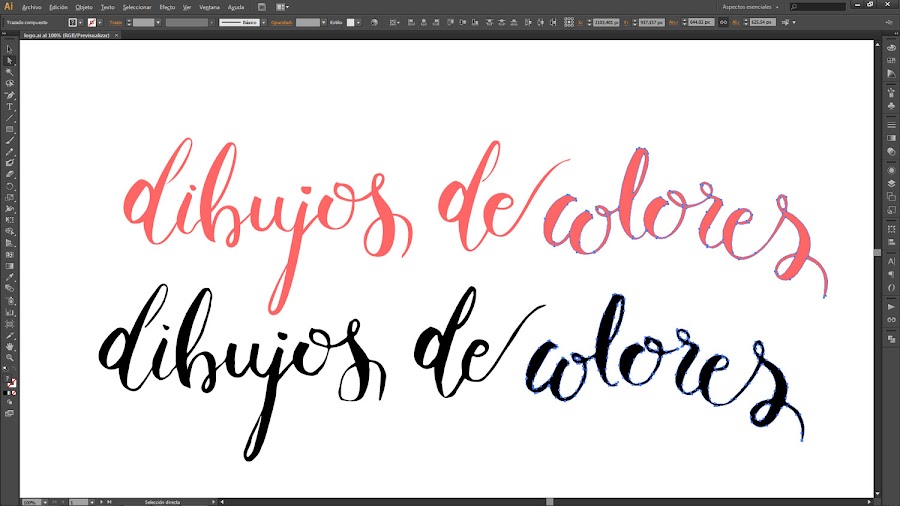Click the orange Trazo stroke link
Viewport: 900px width, 506px height.
coord(116,22)
